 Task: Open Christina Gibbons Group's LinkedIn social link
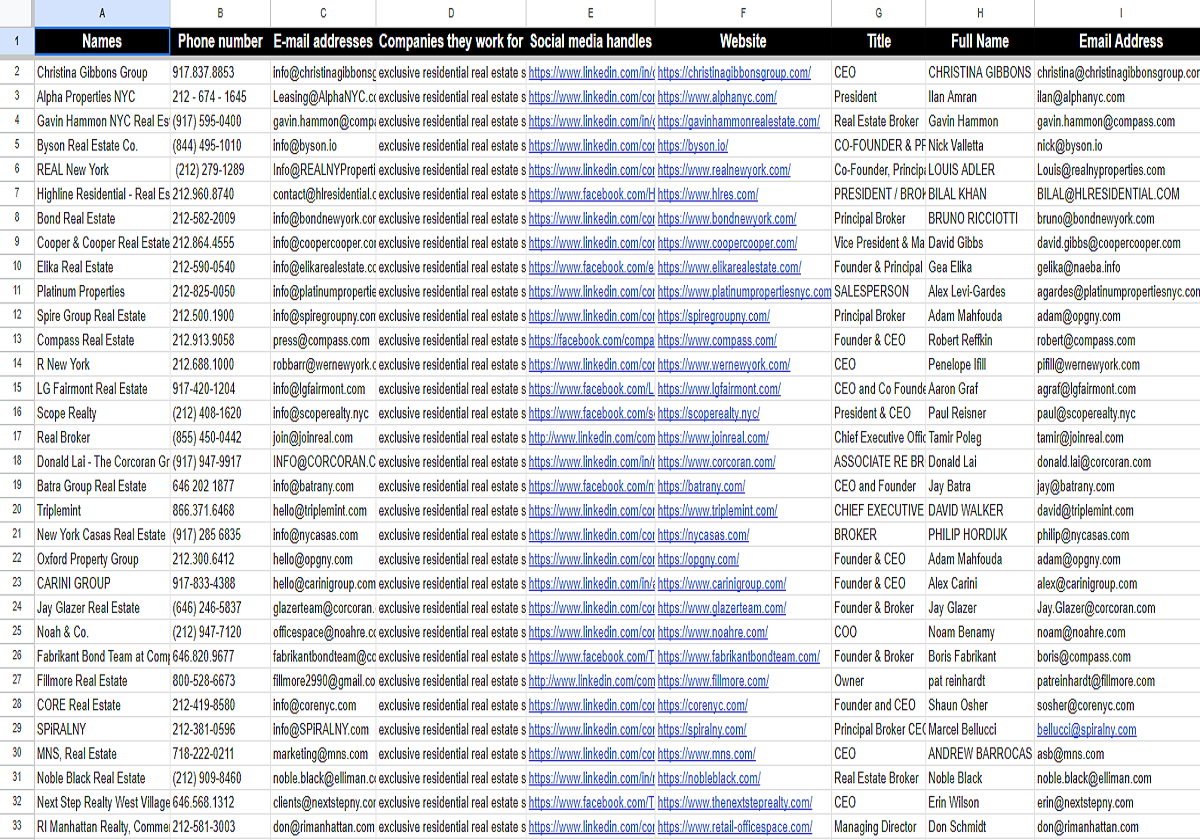(x=591, y=73)
